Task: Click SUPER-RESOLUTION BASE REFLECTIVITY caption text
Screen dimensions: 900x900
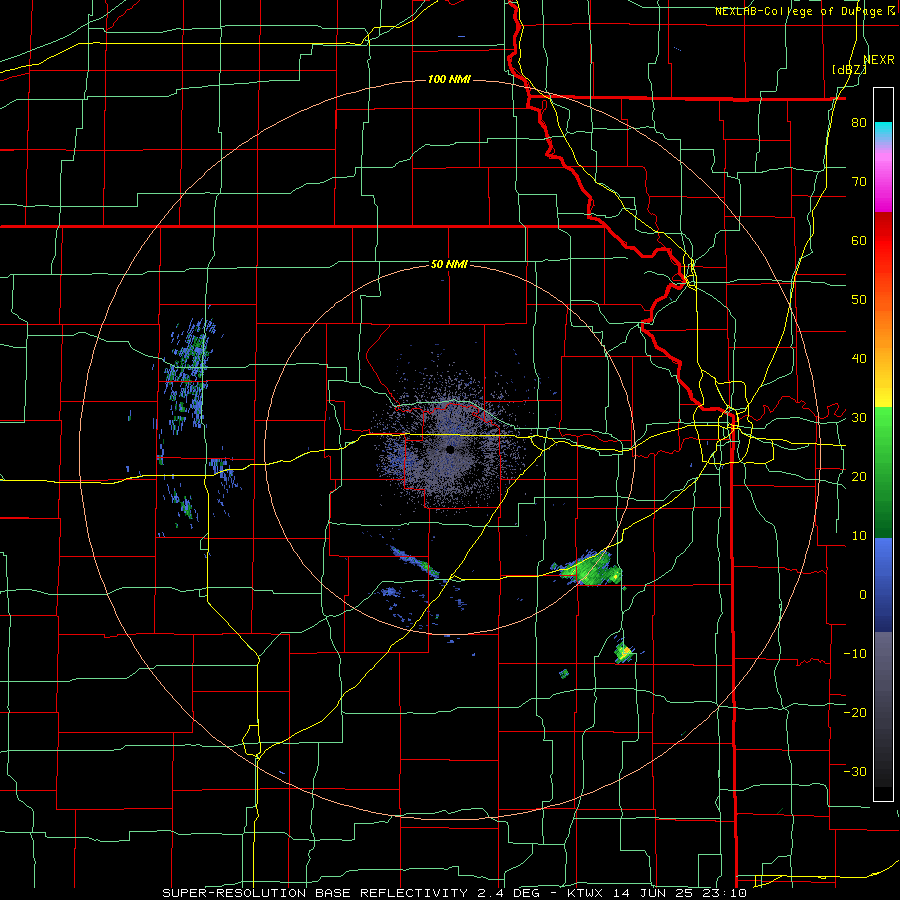Action: point(315,893)
